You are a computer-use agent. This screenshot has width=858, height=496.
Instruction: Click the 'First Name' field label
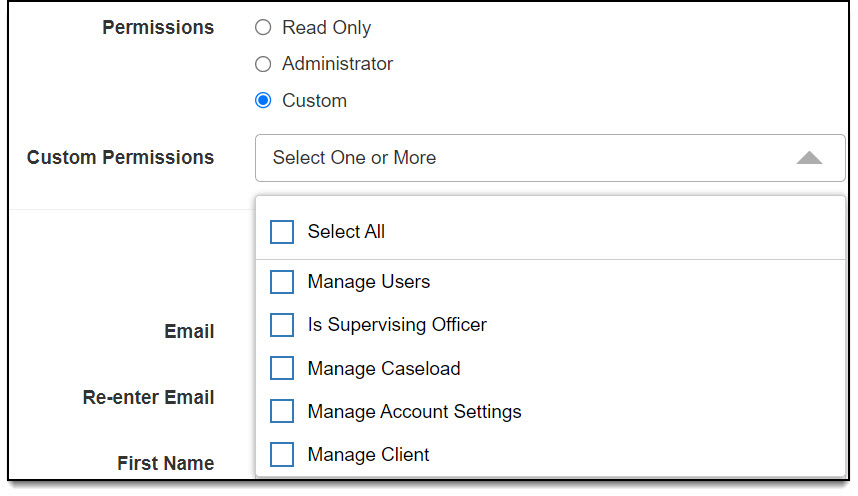pyautogui.click(x=165, y=464)
